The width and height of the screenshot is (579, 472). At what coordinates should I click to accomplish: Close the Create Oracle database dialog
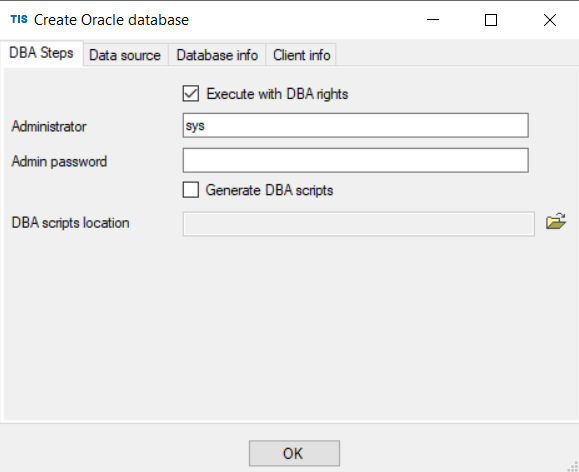click(x=550, y=20)
